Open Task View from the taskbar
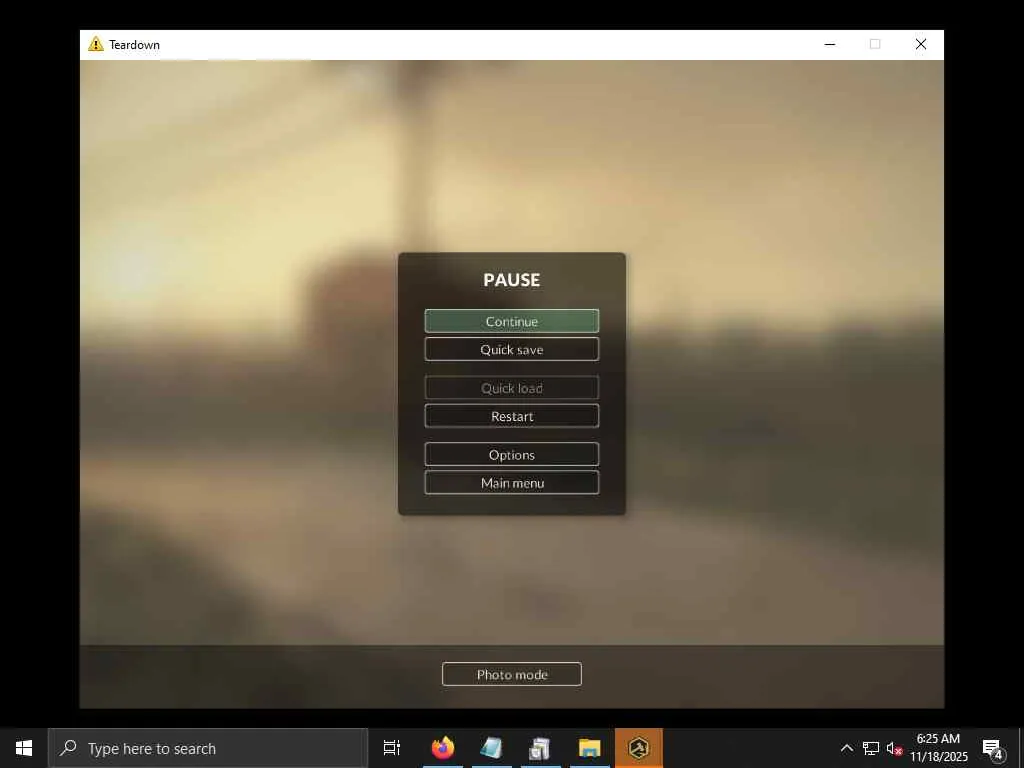The image size is (1024, 768). click(392, 748)
